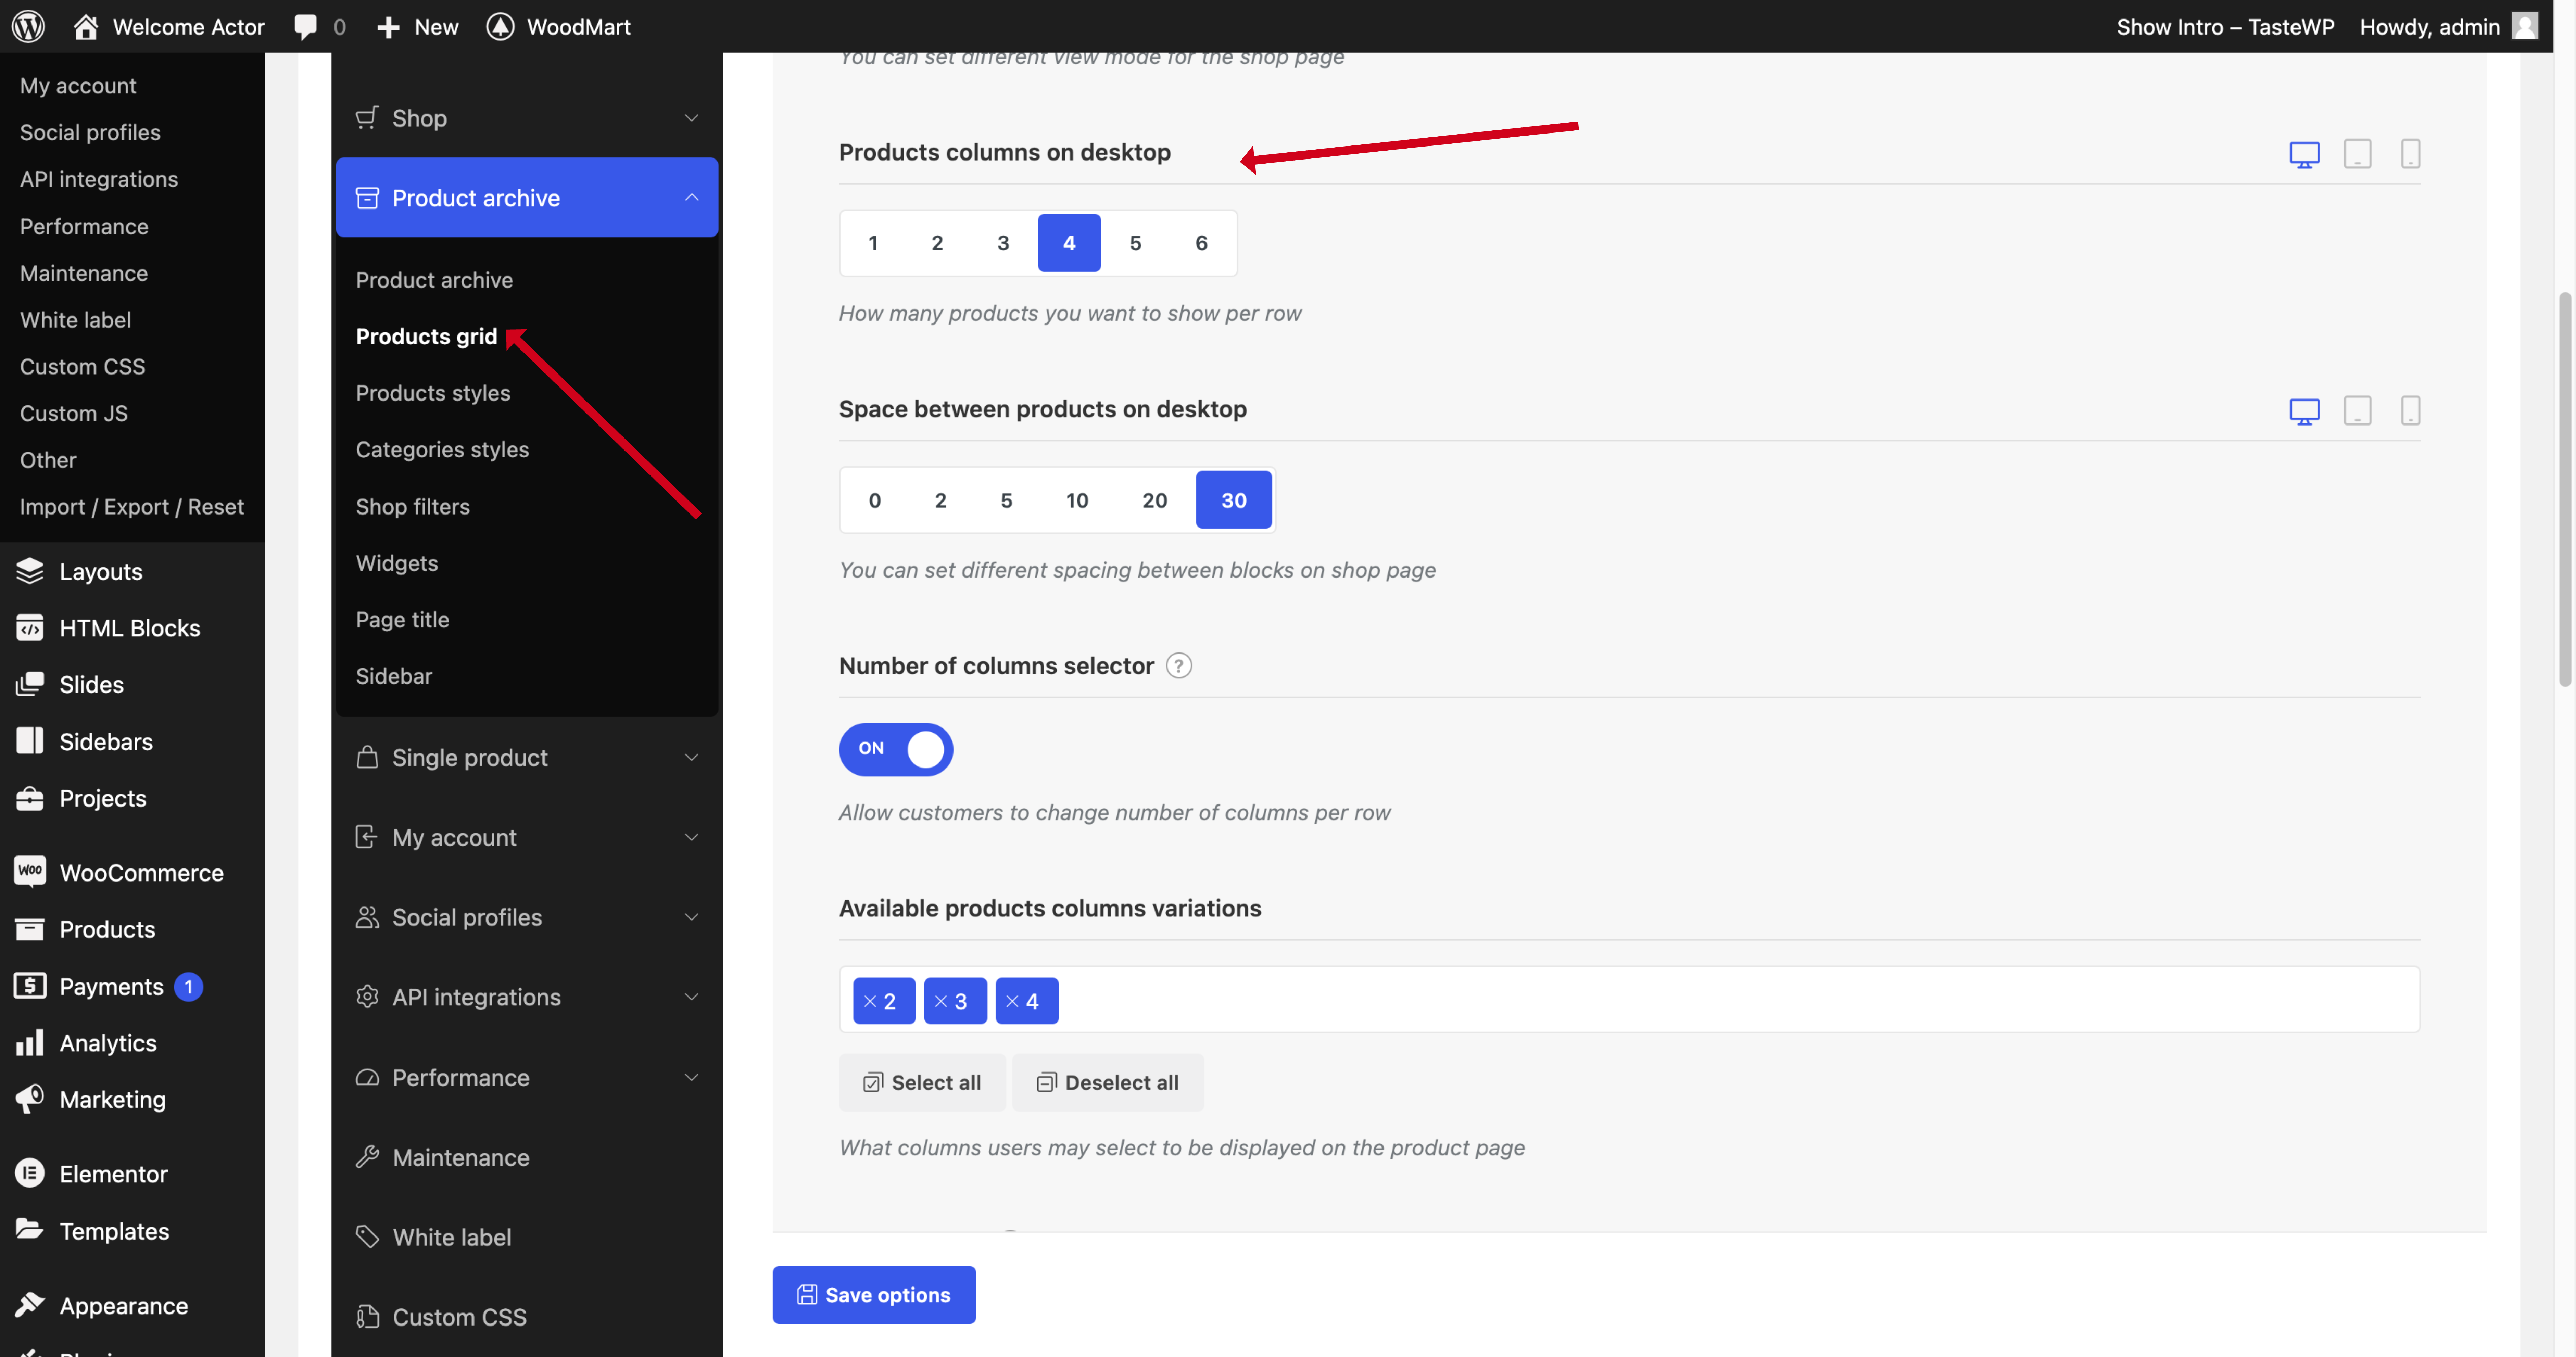
Task: Set product spacing to 20
Action: [x=1155, y=500]
